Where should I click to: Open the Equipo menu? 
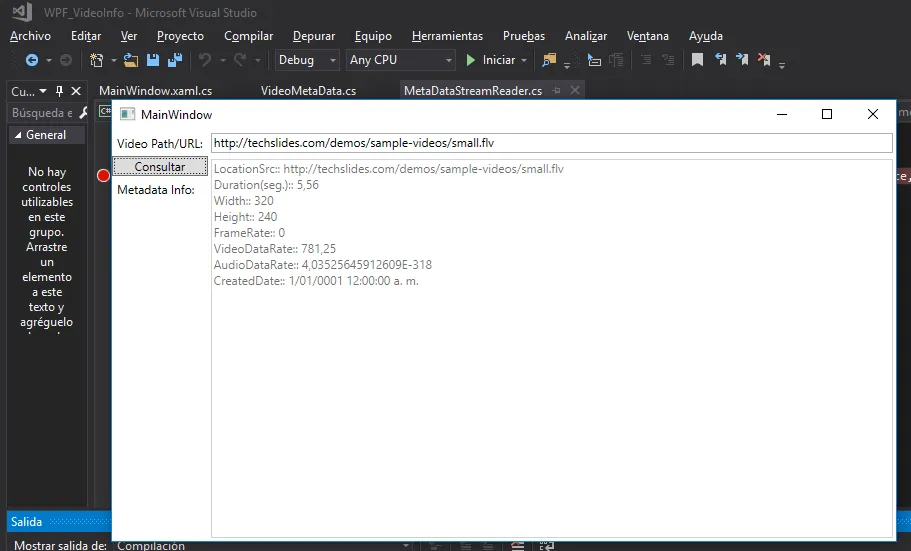(x=373, y=36)
